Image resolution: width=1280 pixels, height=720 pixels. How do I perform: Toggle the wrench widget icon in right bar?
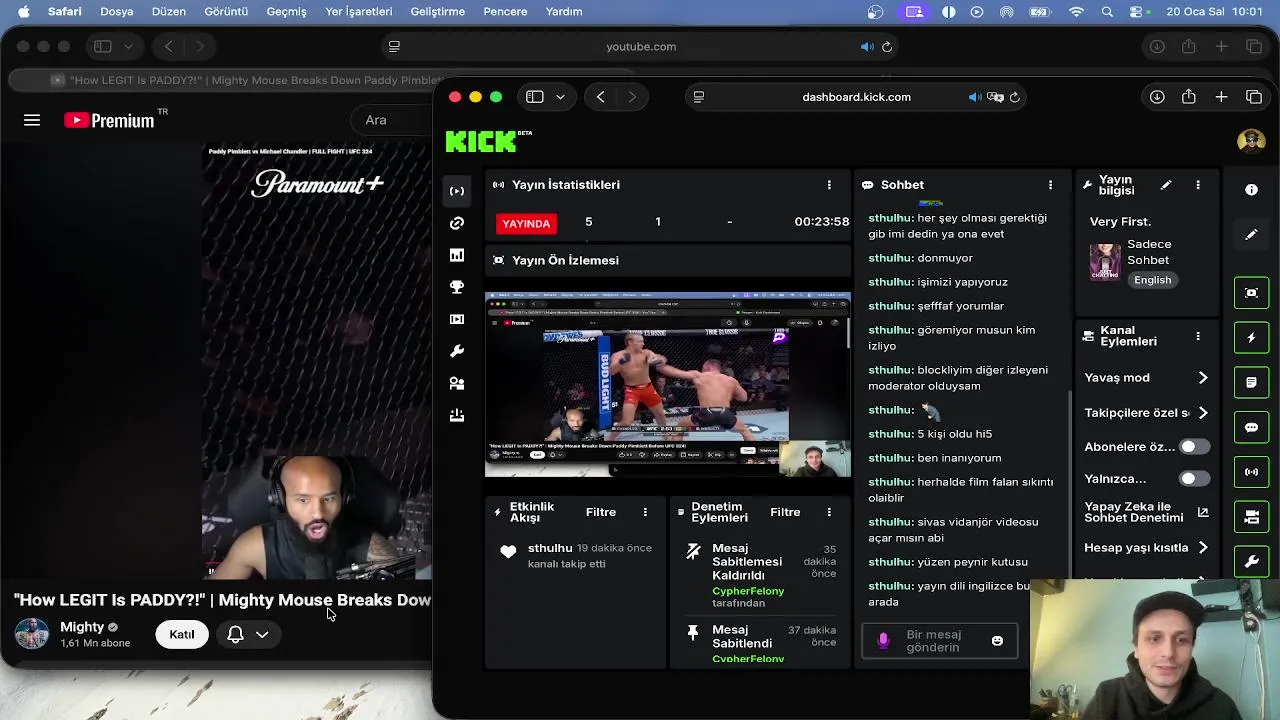coord(1251,562)
